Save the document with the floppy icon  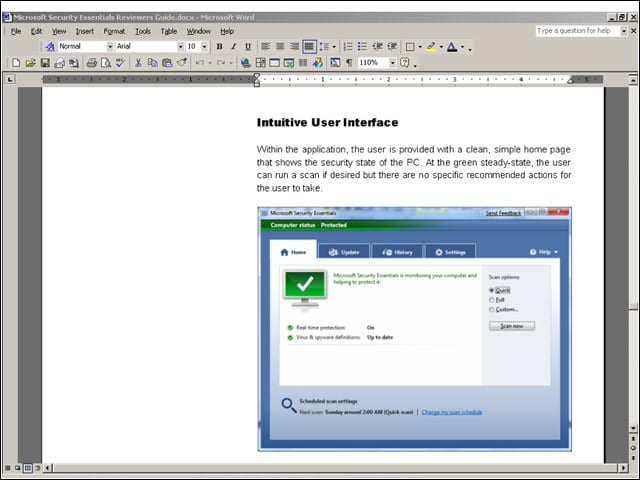pos(45,62)
